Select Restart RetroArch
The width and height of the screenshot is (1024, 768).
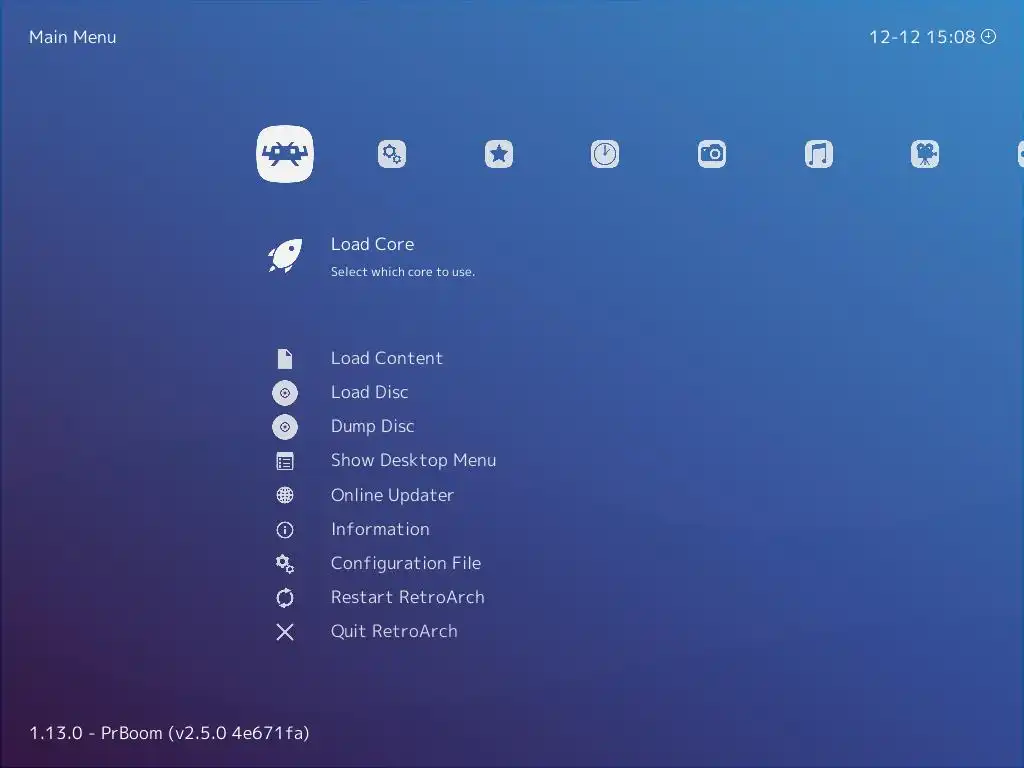pos(408,597)
